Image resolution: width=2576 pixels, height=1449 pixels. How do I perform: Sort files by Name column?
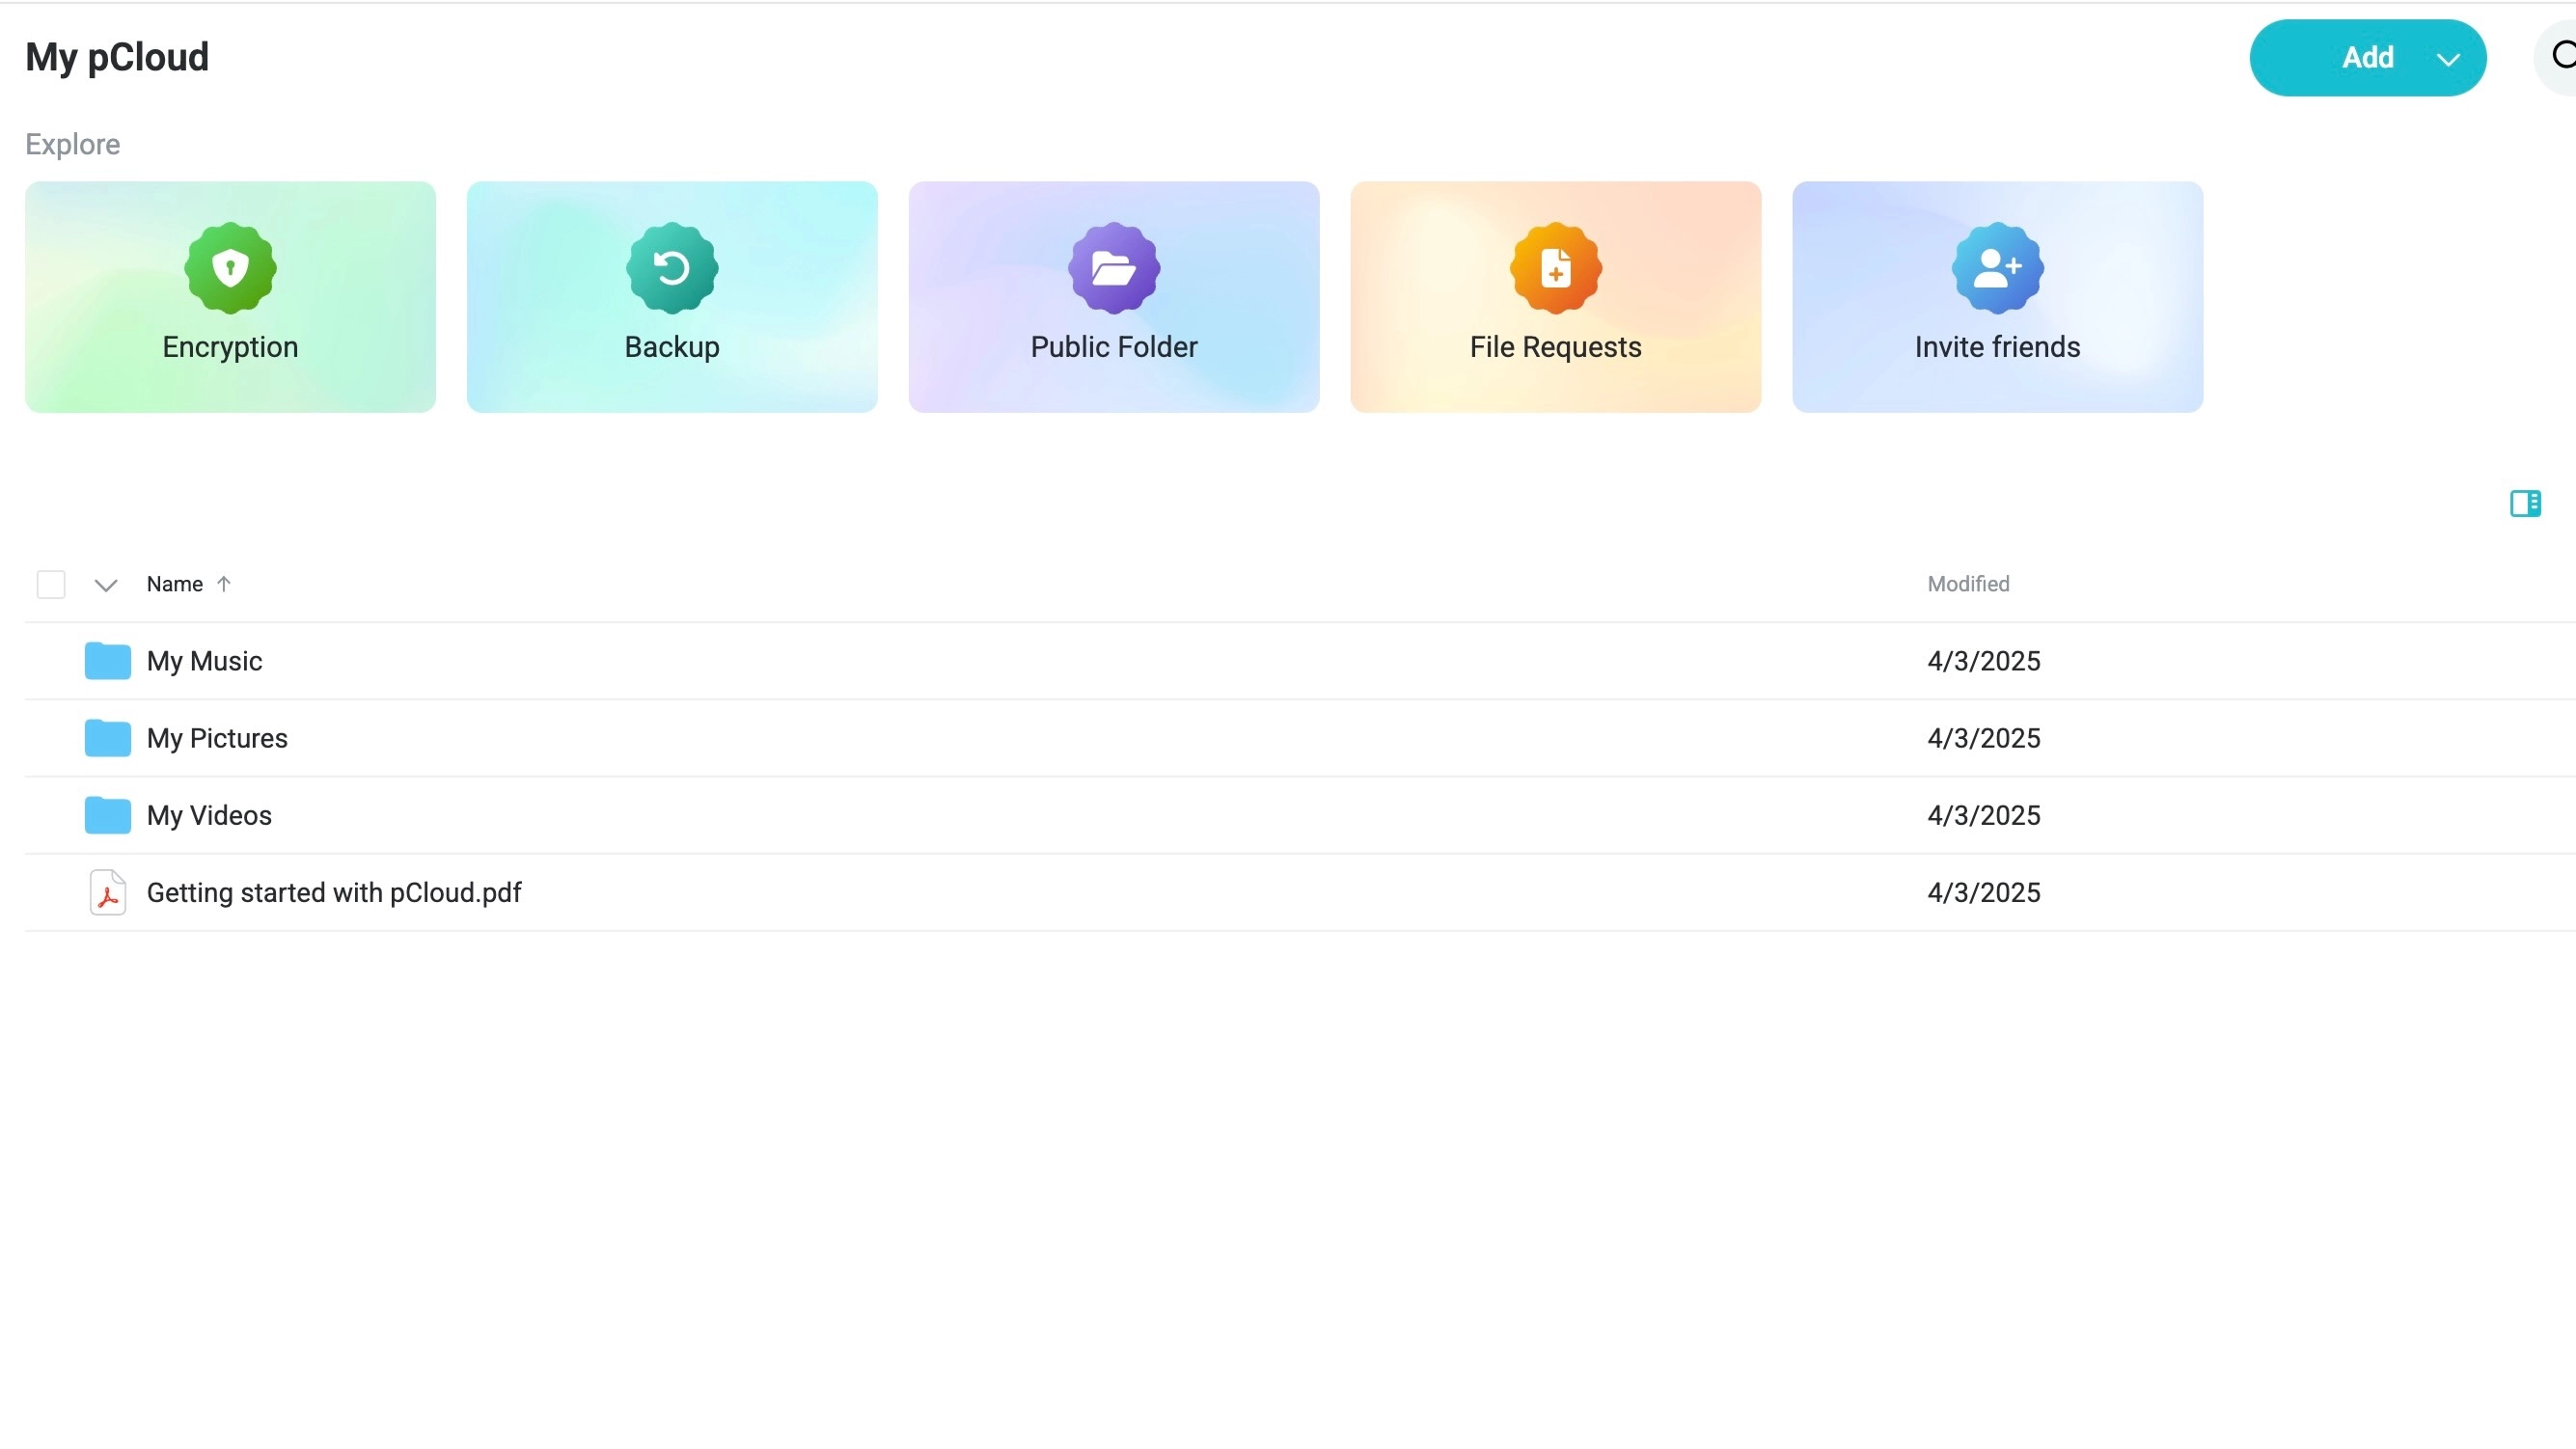[x=175, y=584]
